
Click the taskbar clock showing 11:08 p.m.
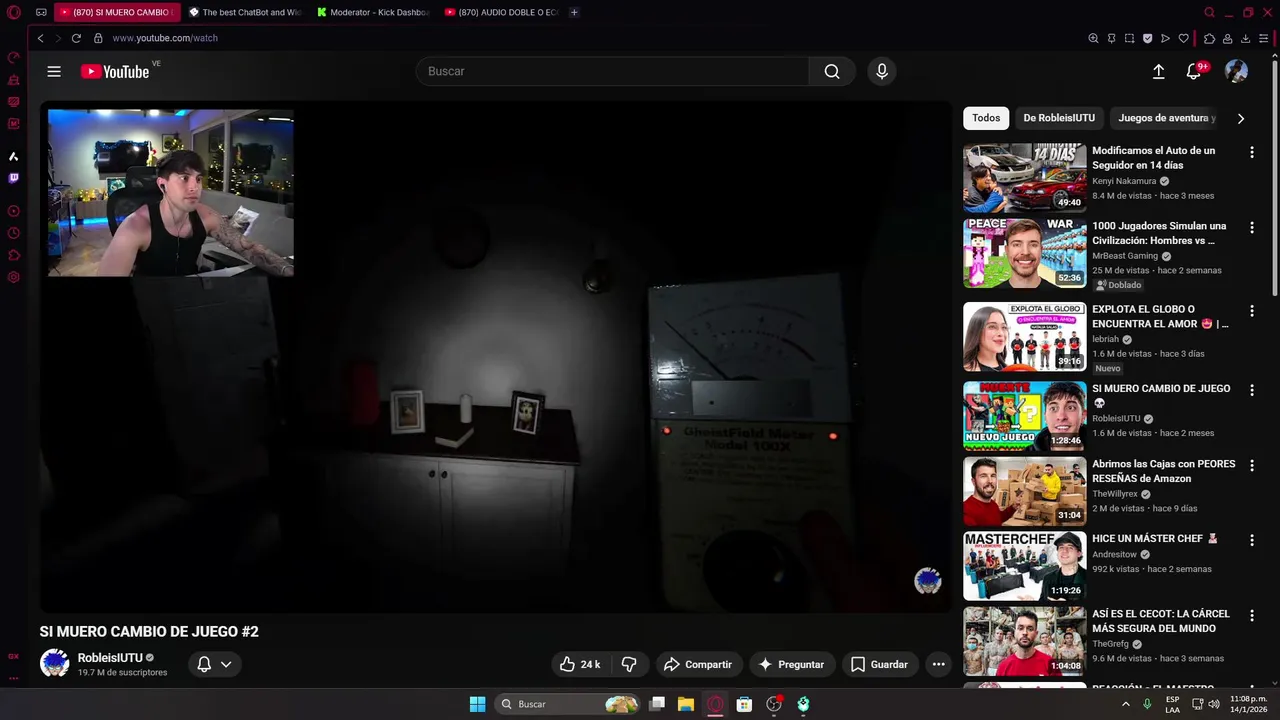pos(1248,704)
